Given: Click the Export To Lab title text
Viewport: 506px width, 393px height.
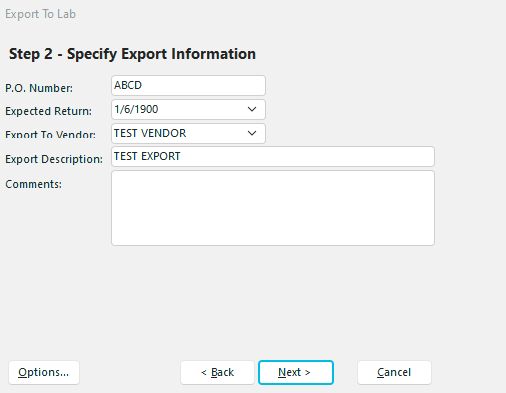Looking at the screenshot, I should tap(40, 14).
